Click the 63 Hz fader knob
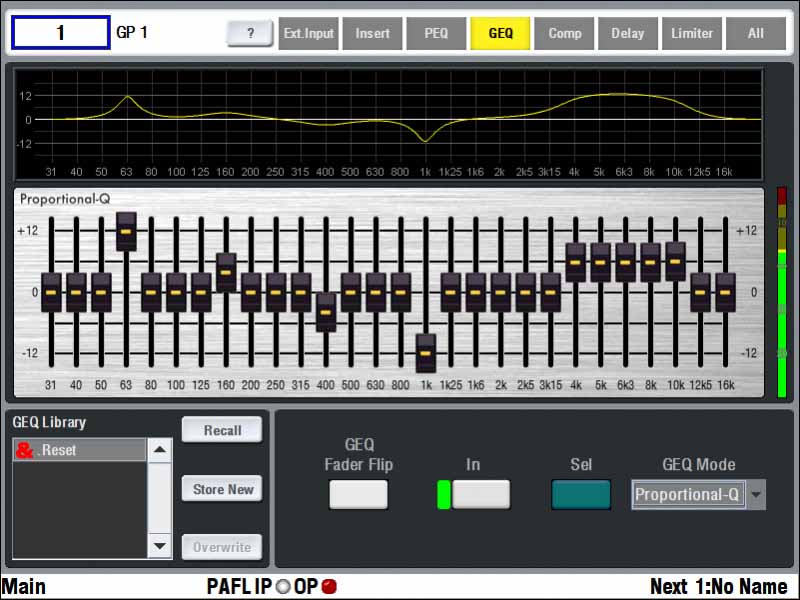Screen dimensions: 800x600 point(126,232)
